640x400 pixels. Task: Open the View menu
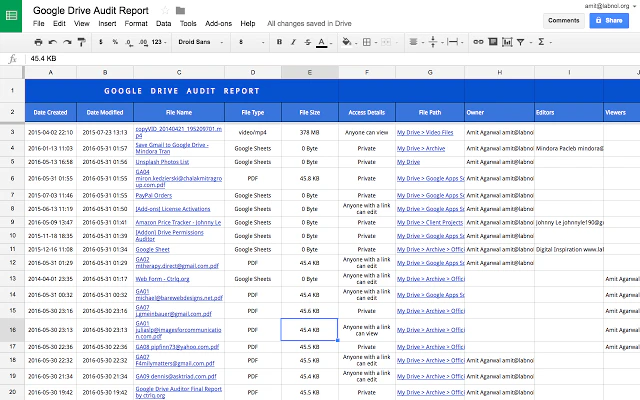click(x=82, y=24)
